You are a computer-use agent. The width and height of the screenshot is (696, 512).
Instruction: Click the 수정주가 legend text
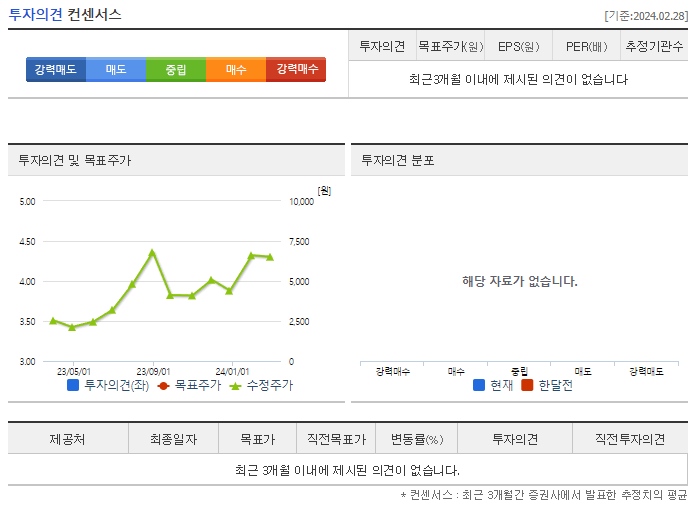click(x=270, y=385)
